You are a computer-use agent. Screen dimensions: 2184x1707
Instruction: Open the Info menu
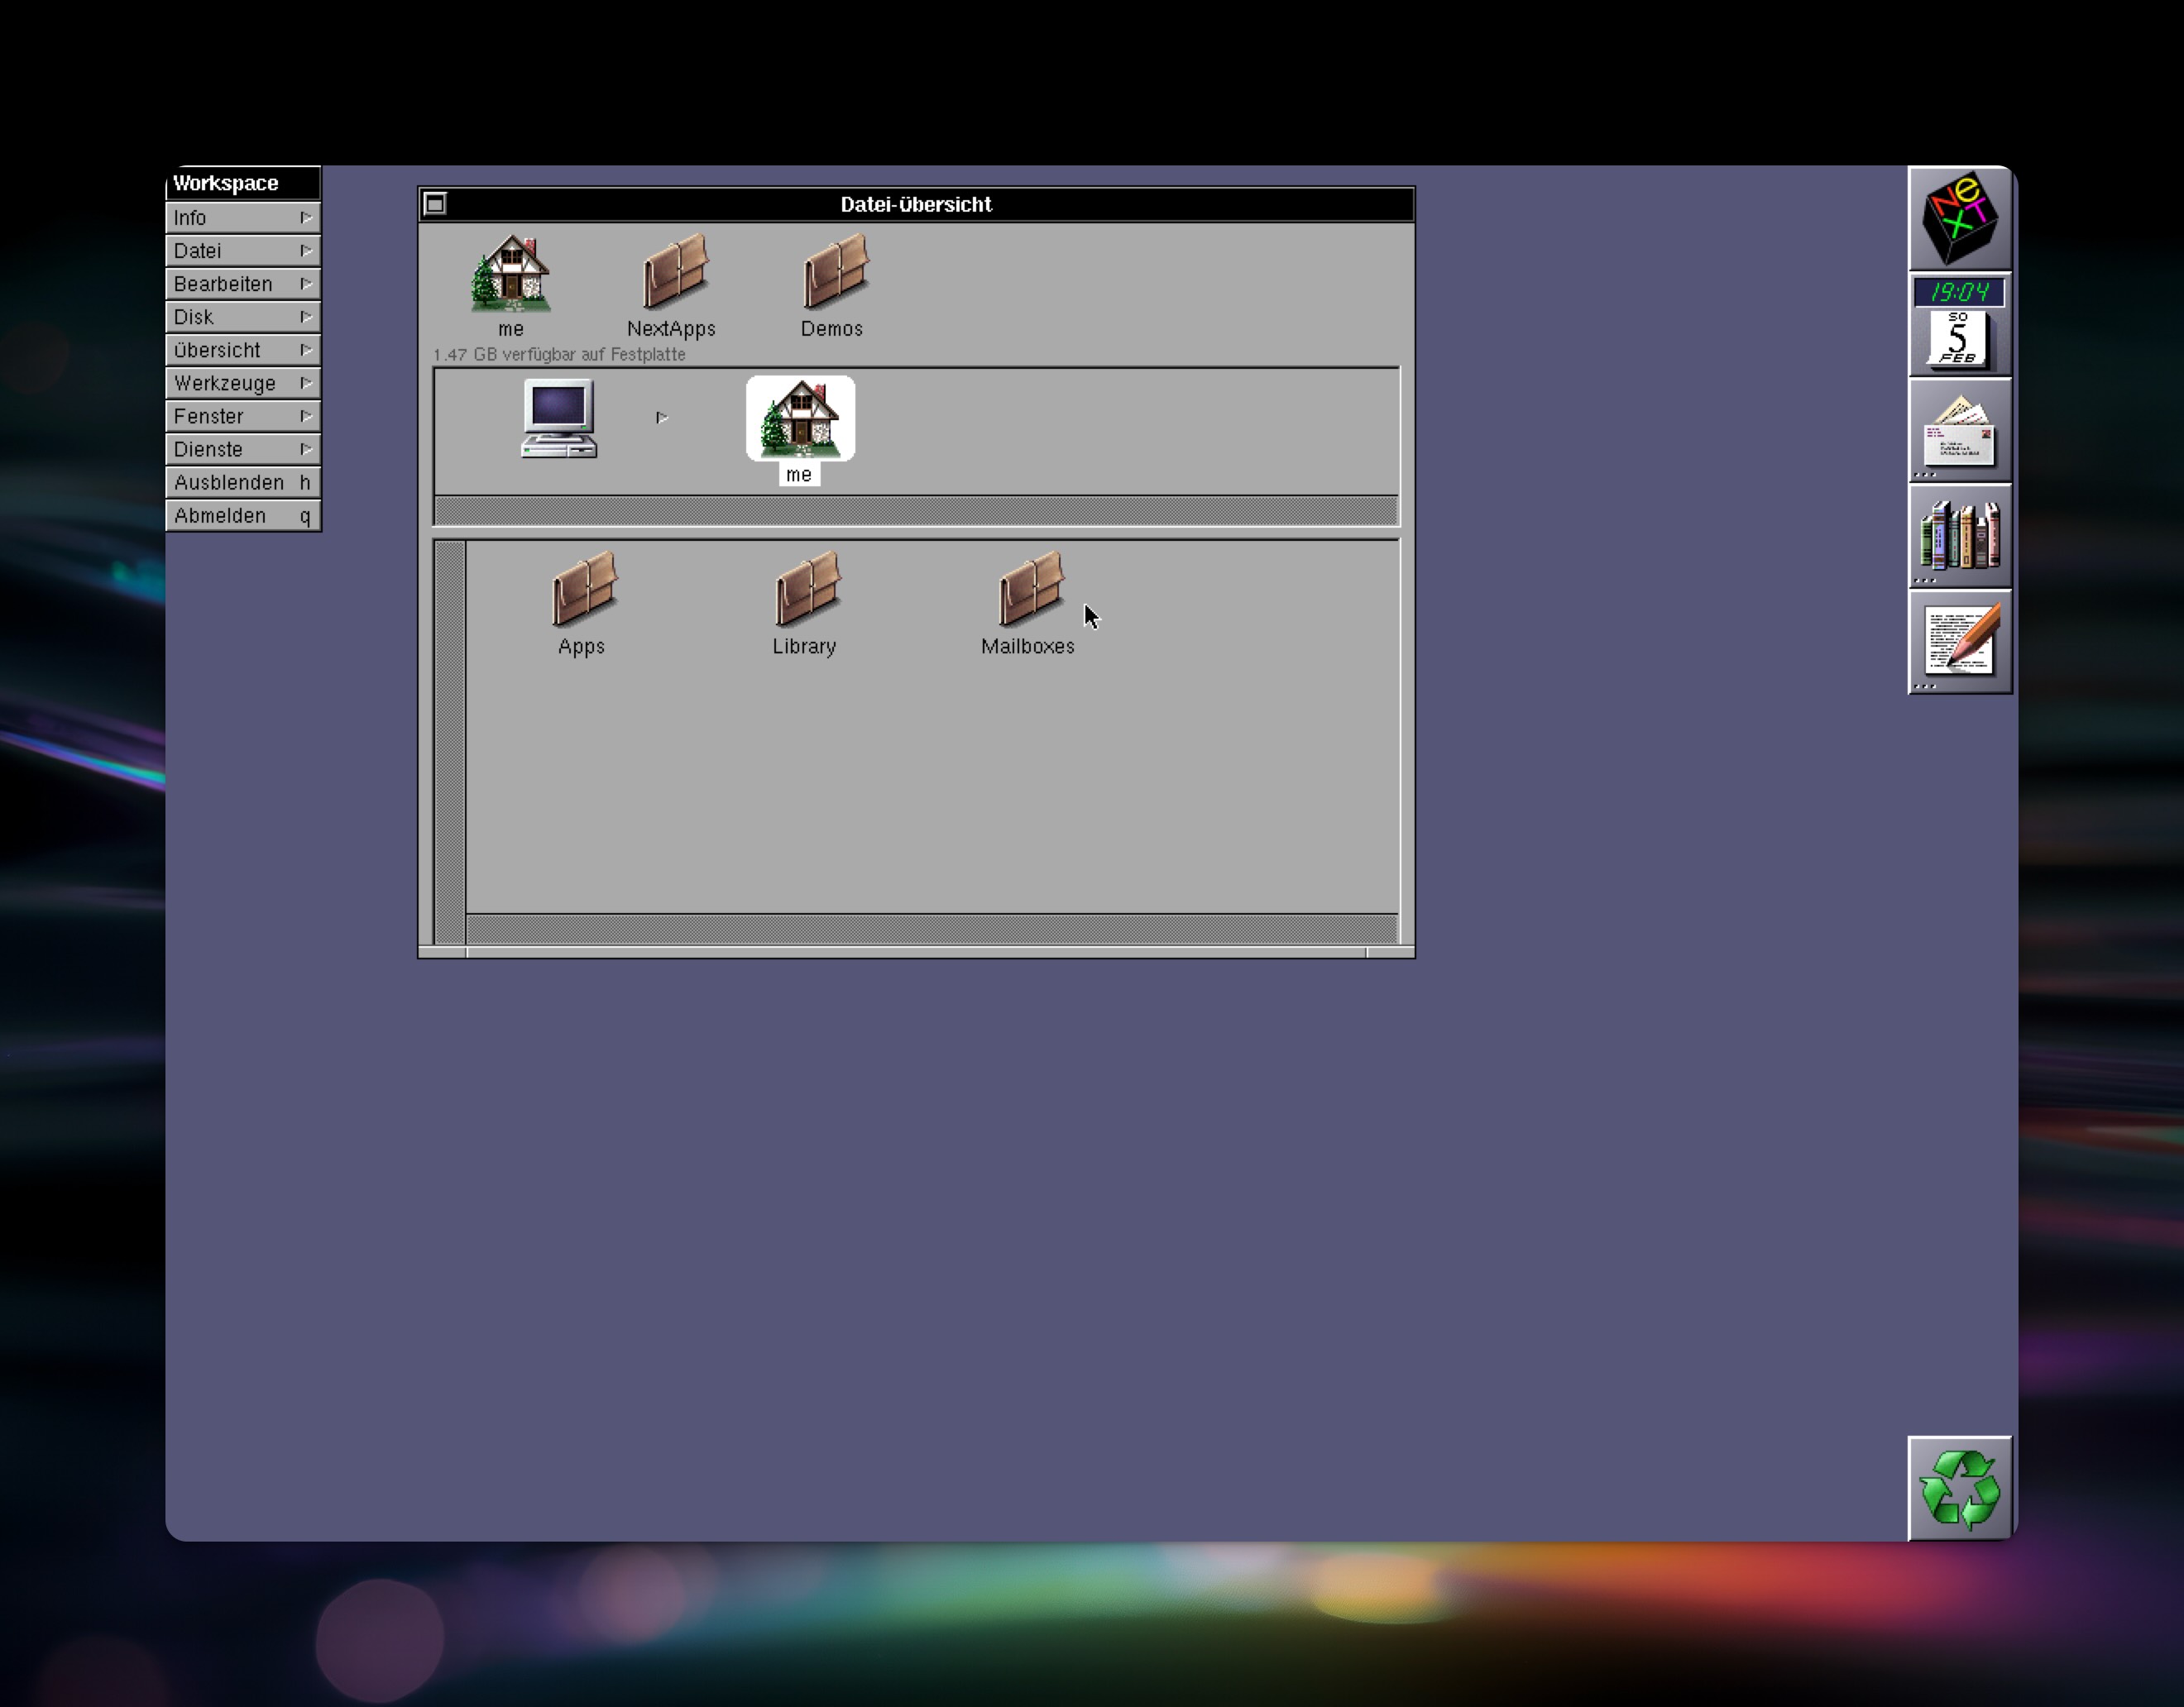point(243,218)
